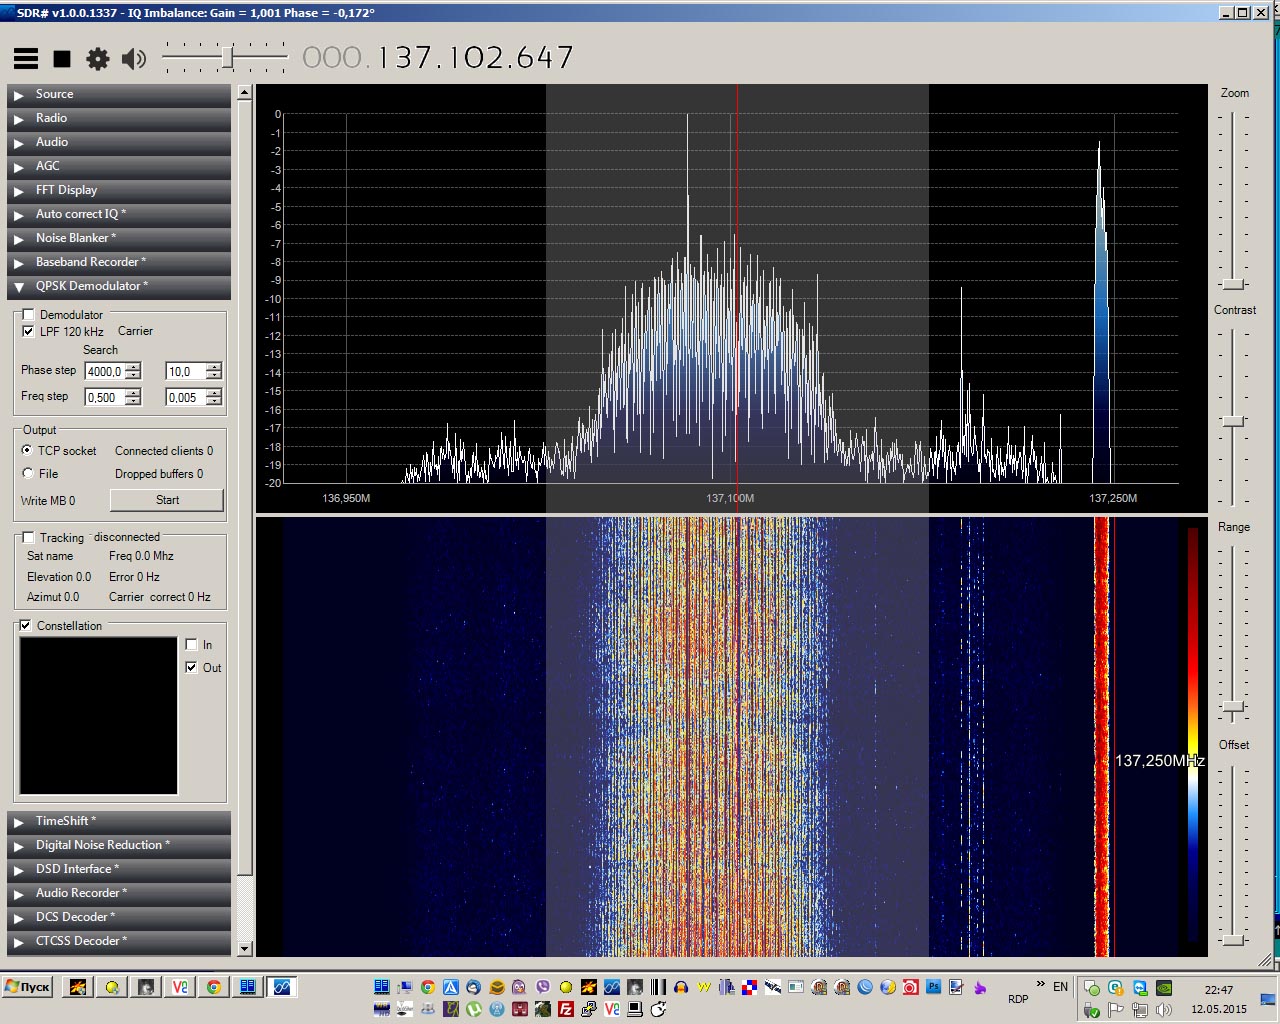
Task: Click the Phase step 4000,0 field
Action: tap(104, 371)
